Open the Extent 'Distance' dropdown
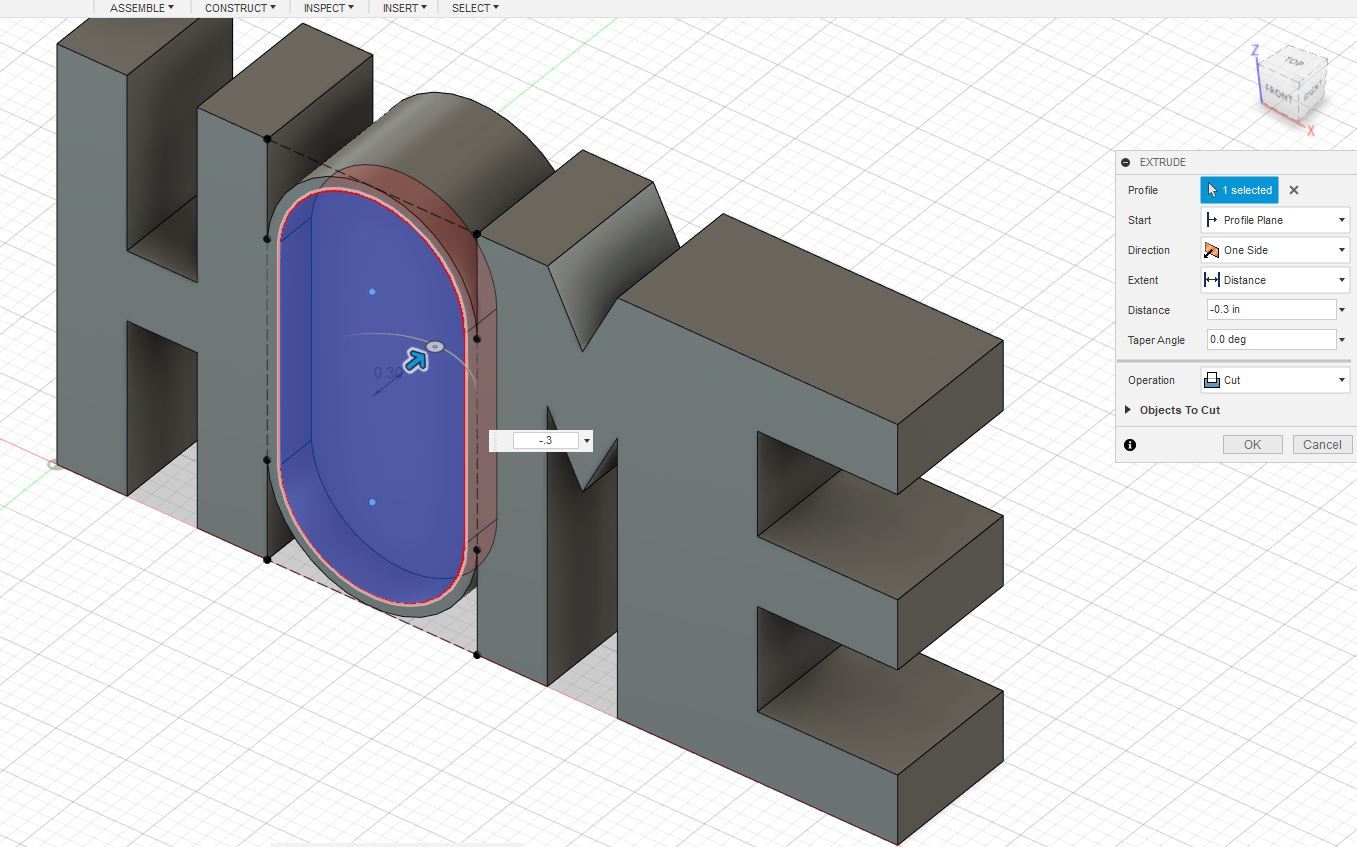The width and height of the screenshot is (1357, 847). pos(1275,280)
